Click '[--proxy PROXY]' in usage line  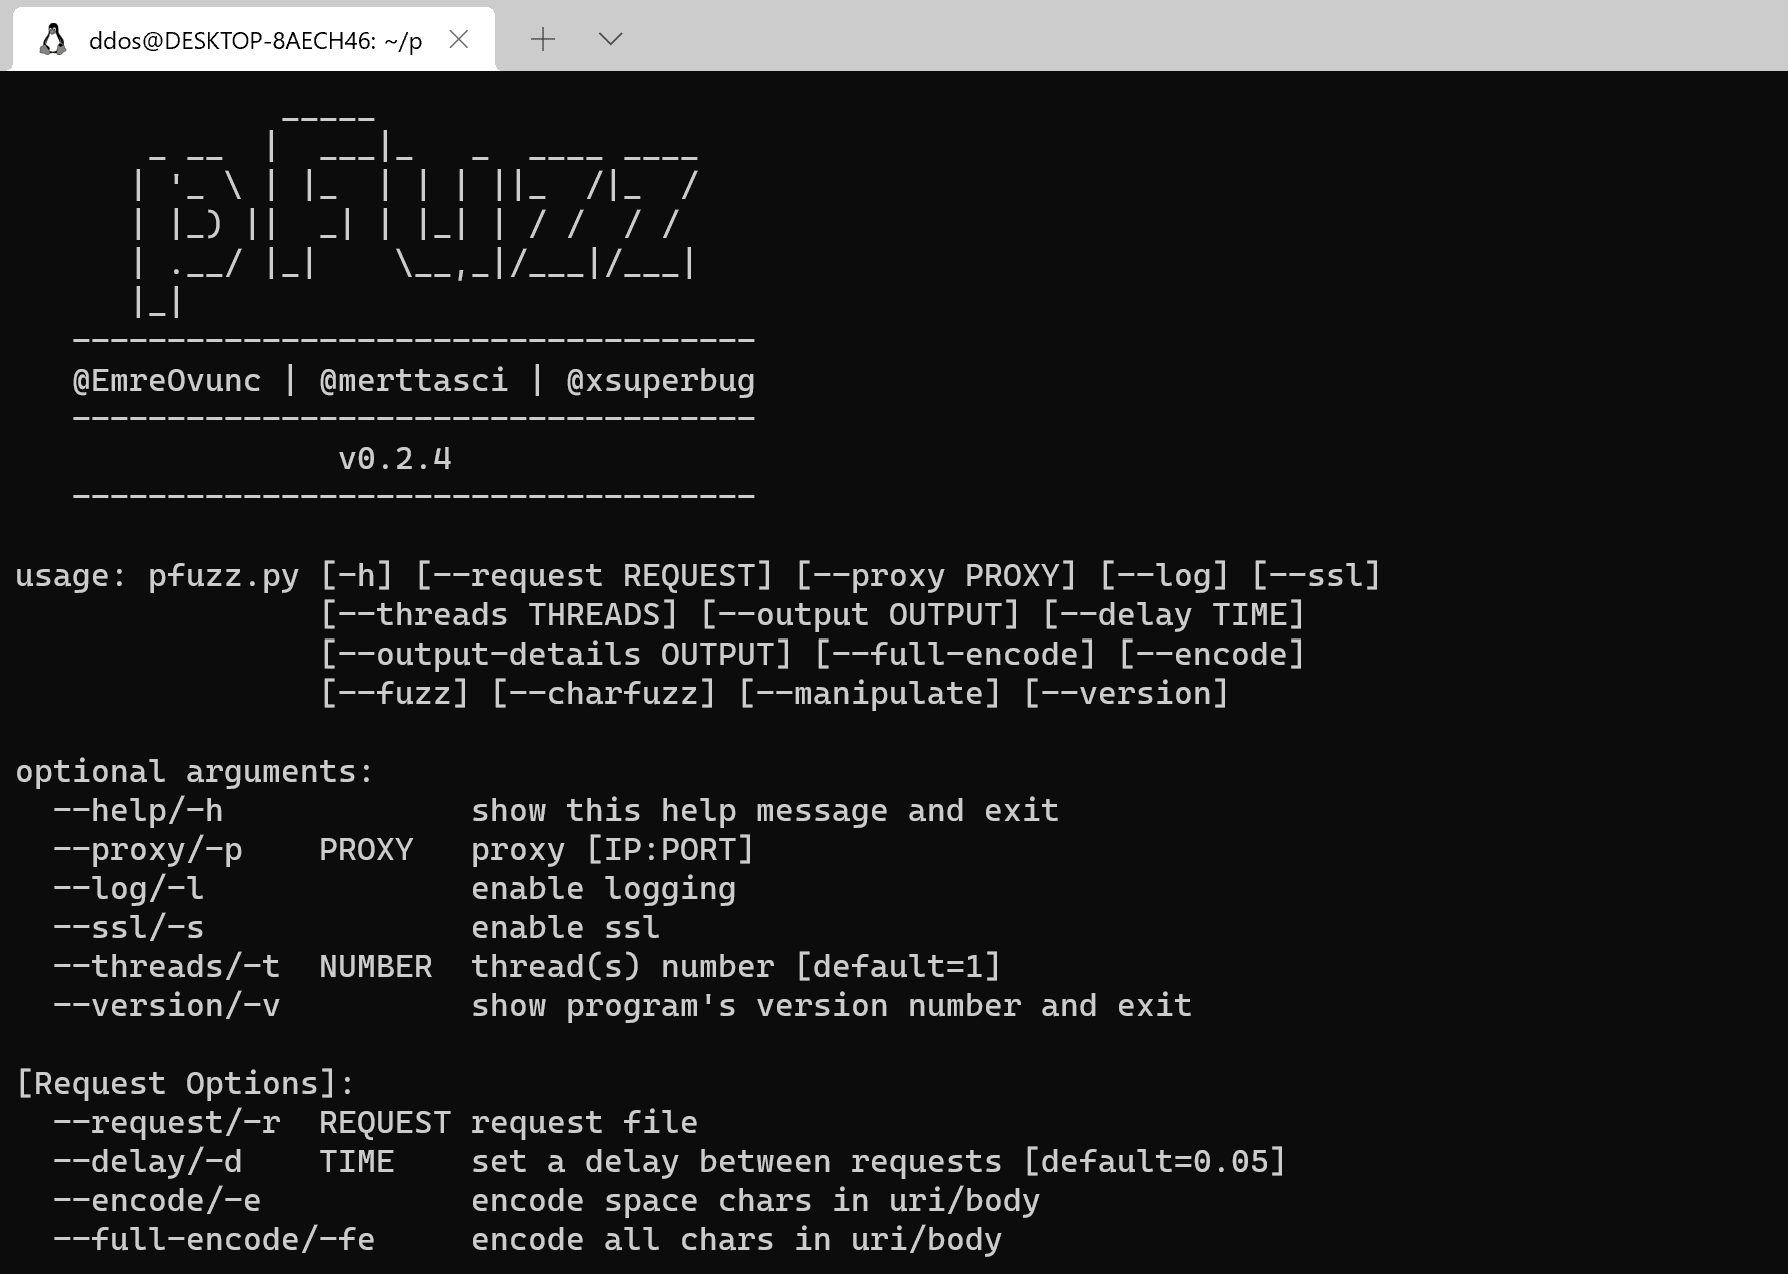click(936, 576)
